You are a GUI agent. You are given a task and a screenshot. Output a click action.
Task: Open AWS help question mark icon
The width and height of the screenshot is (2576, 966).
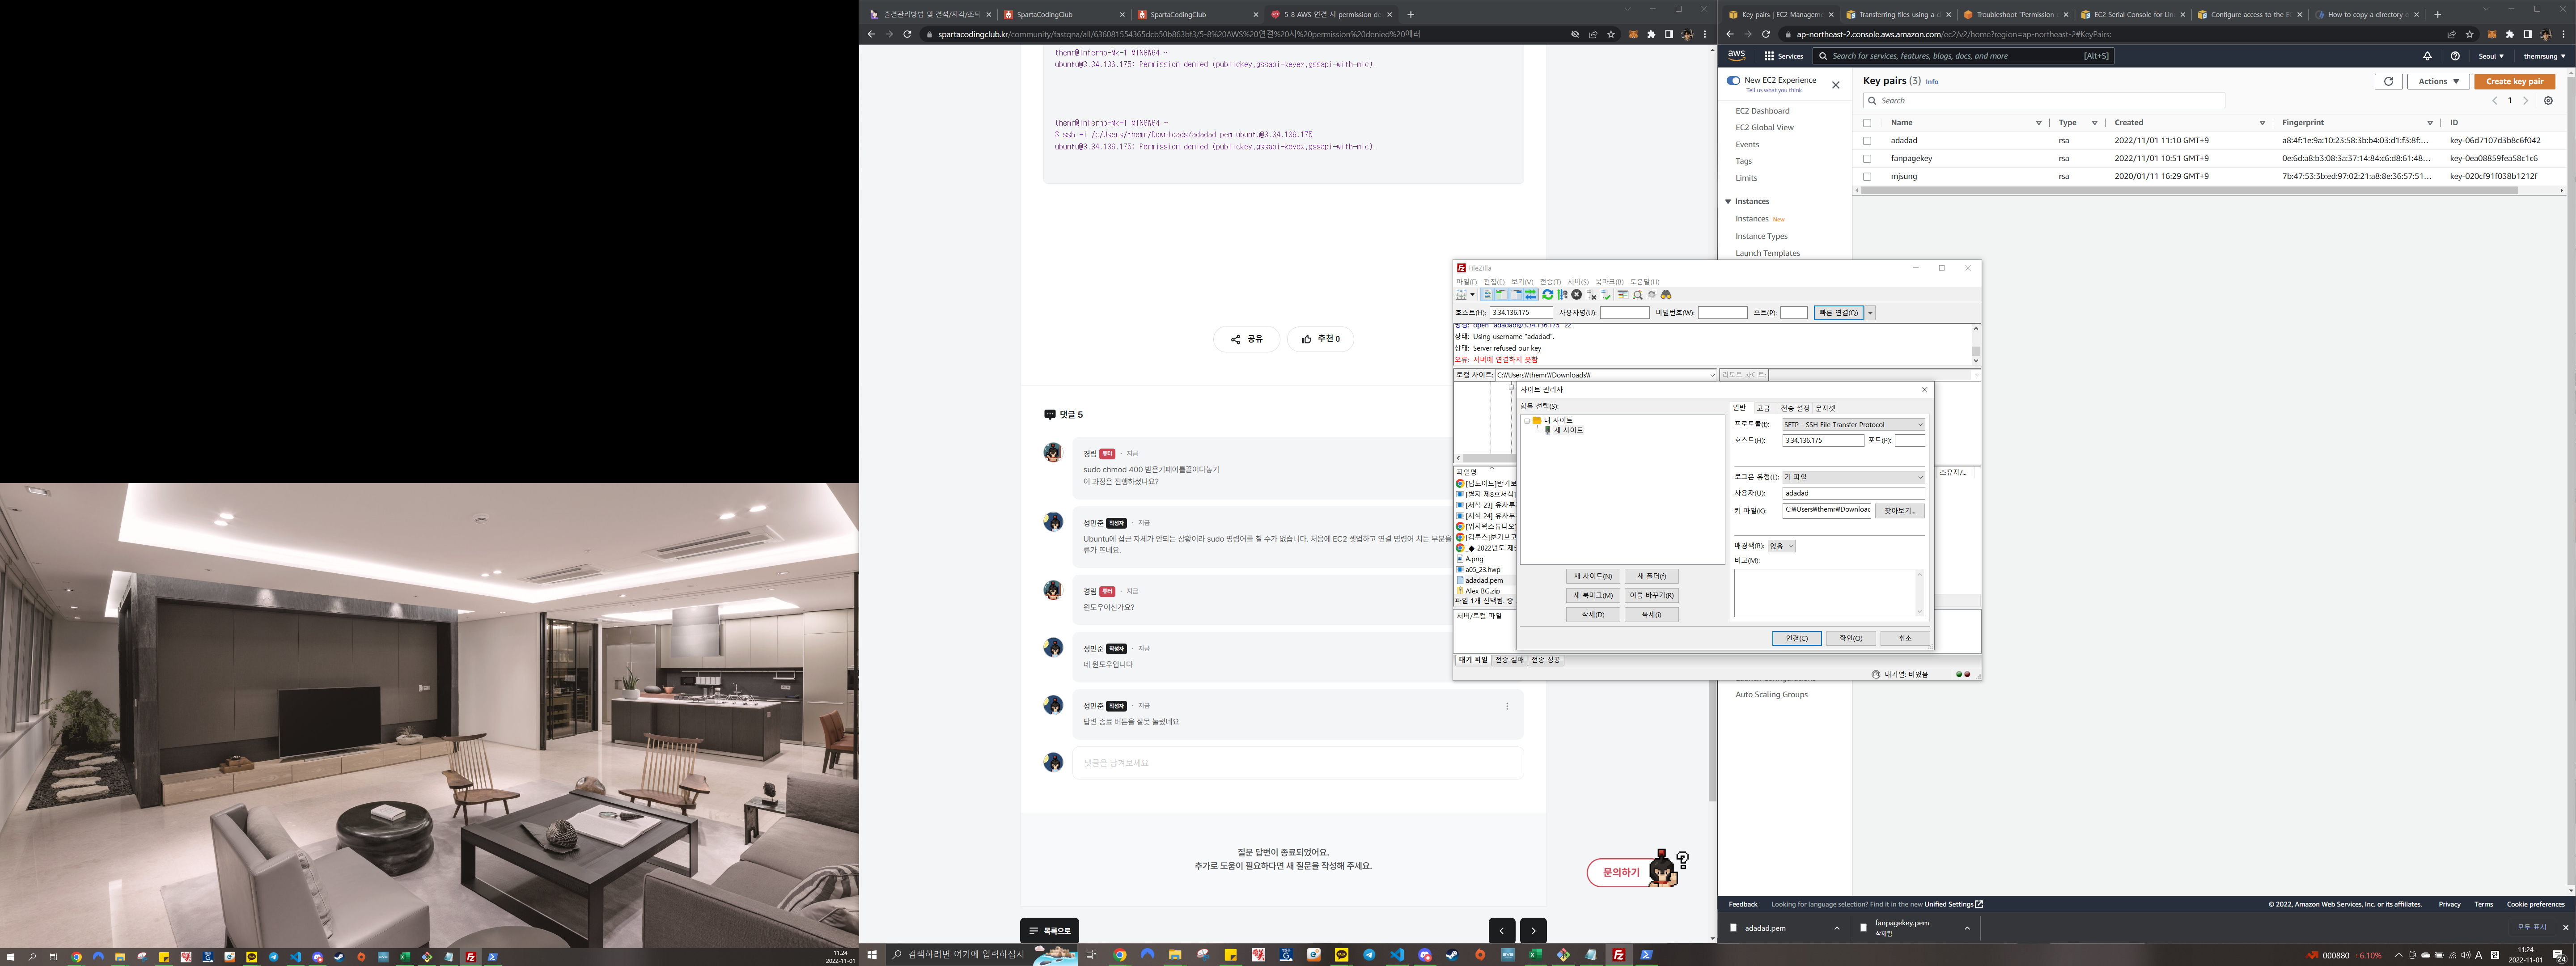click(x=2455, y=56)
